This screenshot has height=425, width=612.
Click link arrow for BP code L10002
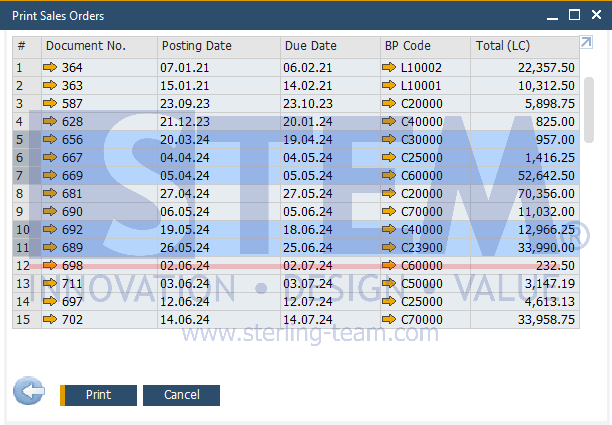(389, 67)
